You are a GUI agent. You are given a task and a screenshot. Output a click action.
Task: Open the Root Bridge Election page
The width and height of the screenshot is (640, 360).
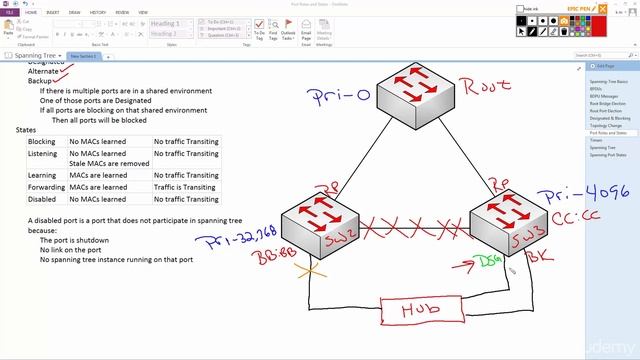(607, 104)
